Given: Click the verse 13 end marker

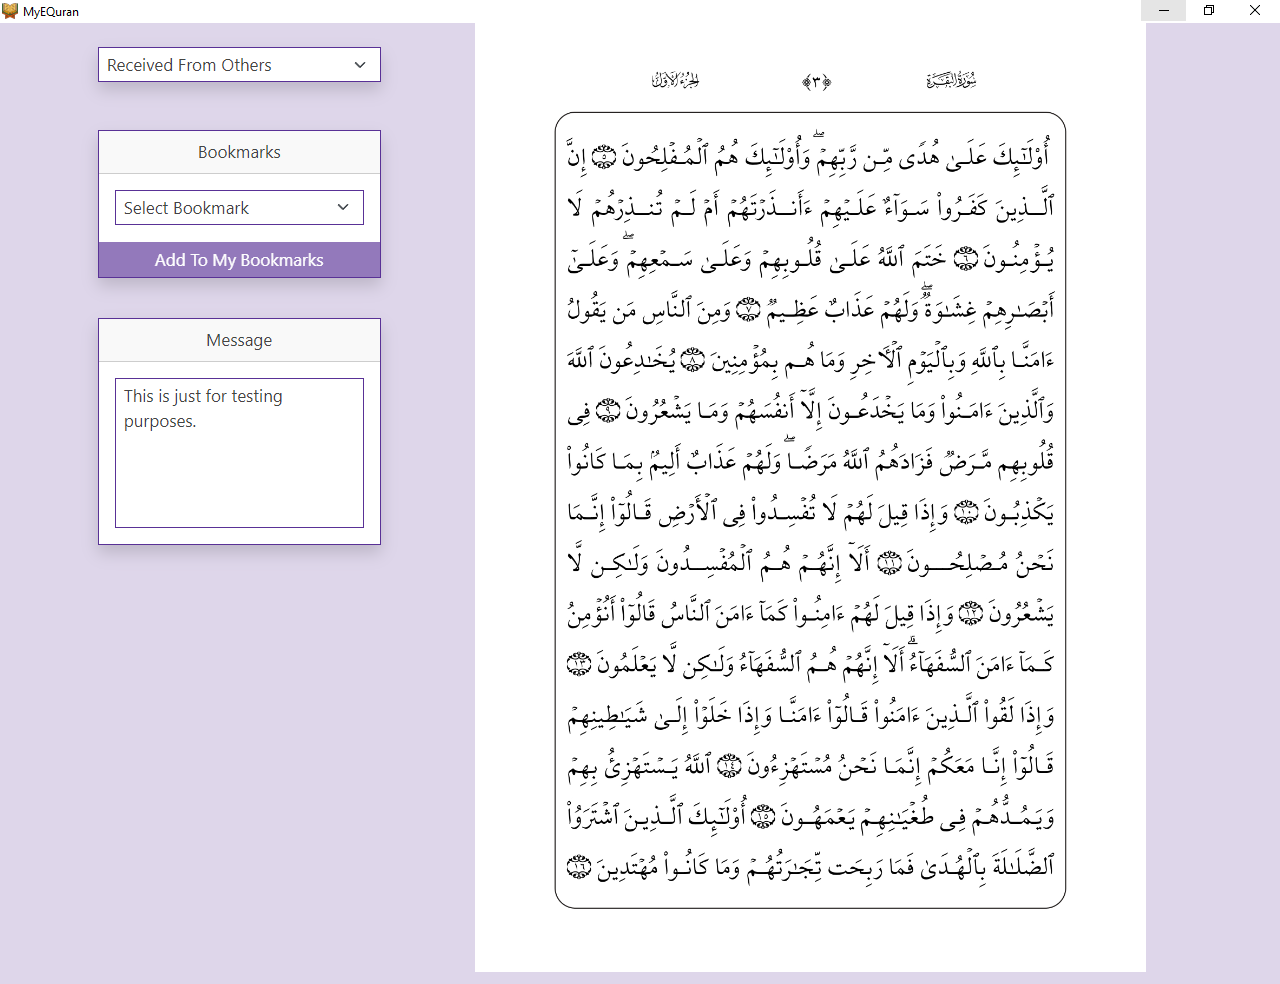Looking at the screenshot, I should (x=579, y=663).
